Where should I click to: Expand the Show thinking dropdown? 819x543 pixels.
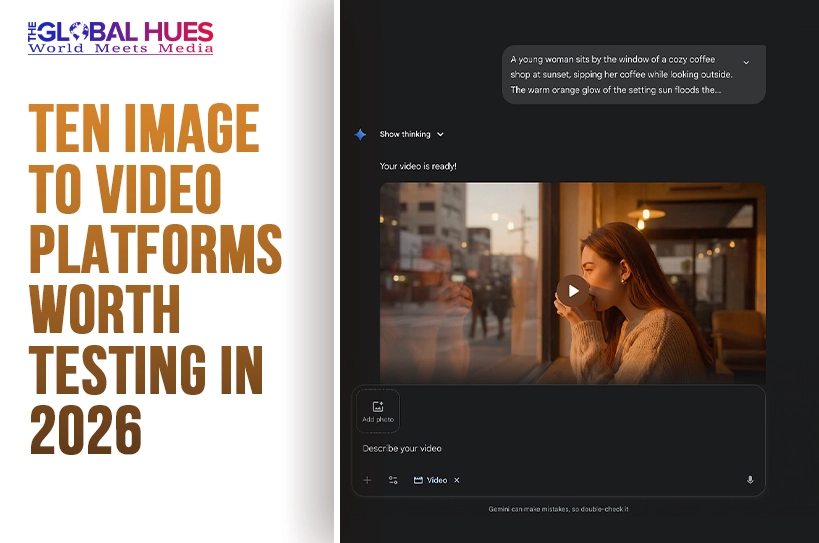click(x=412, y=134)
